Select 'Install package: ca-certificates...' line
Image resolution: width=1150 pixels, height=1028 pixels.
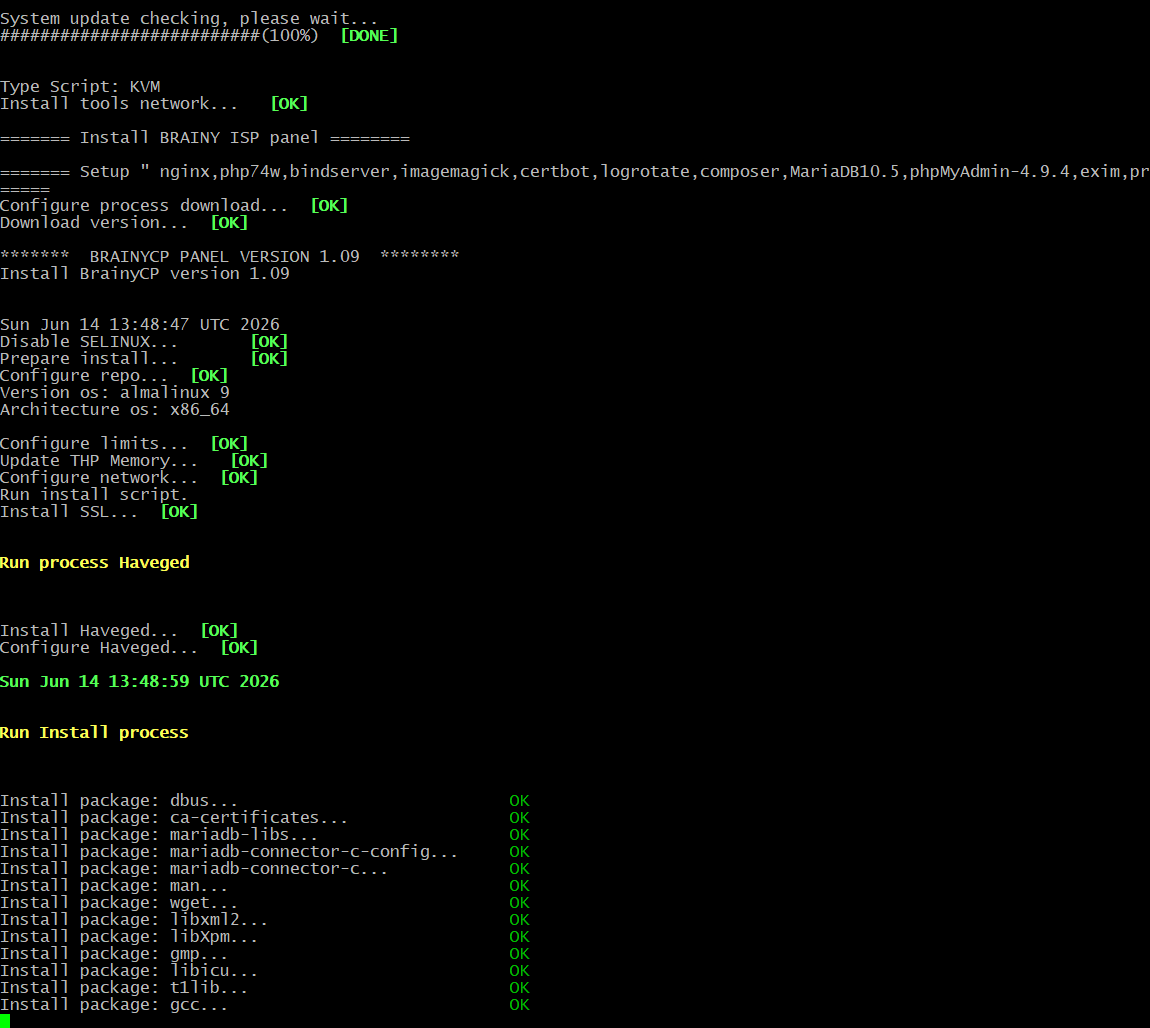[x=265, y=818]
